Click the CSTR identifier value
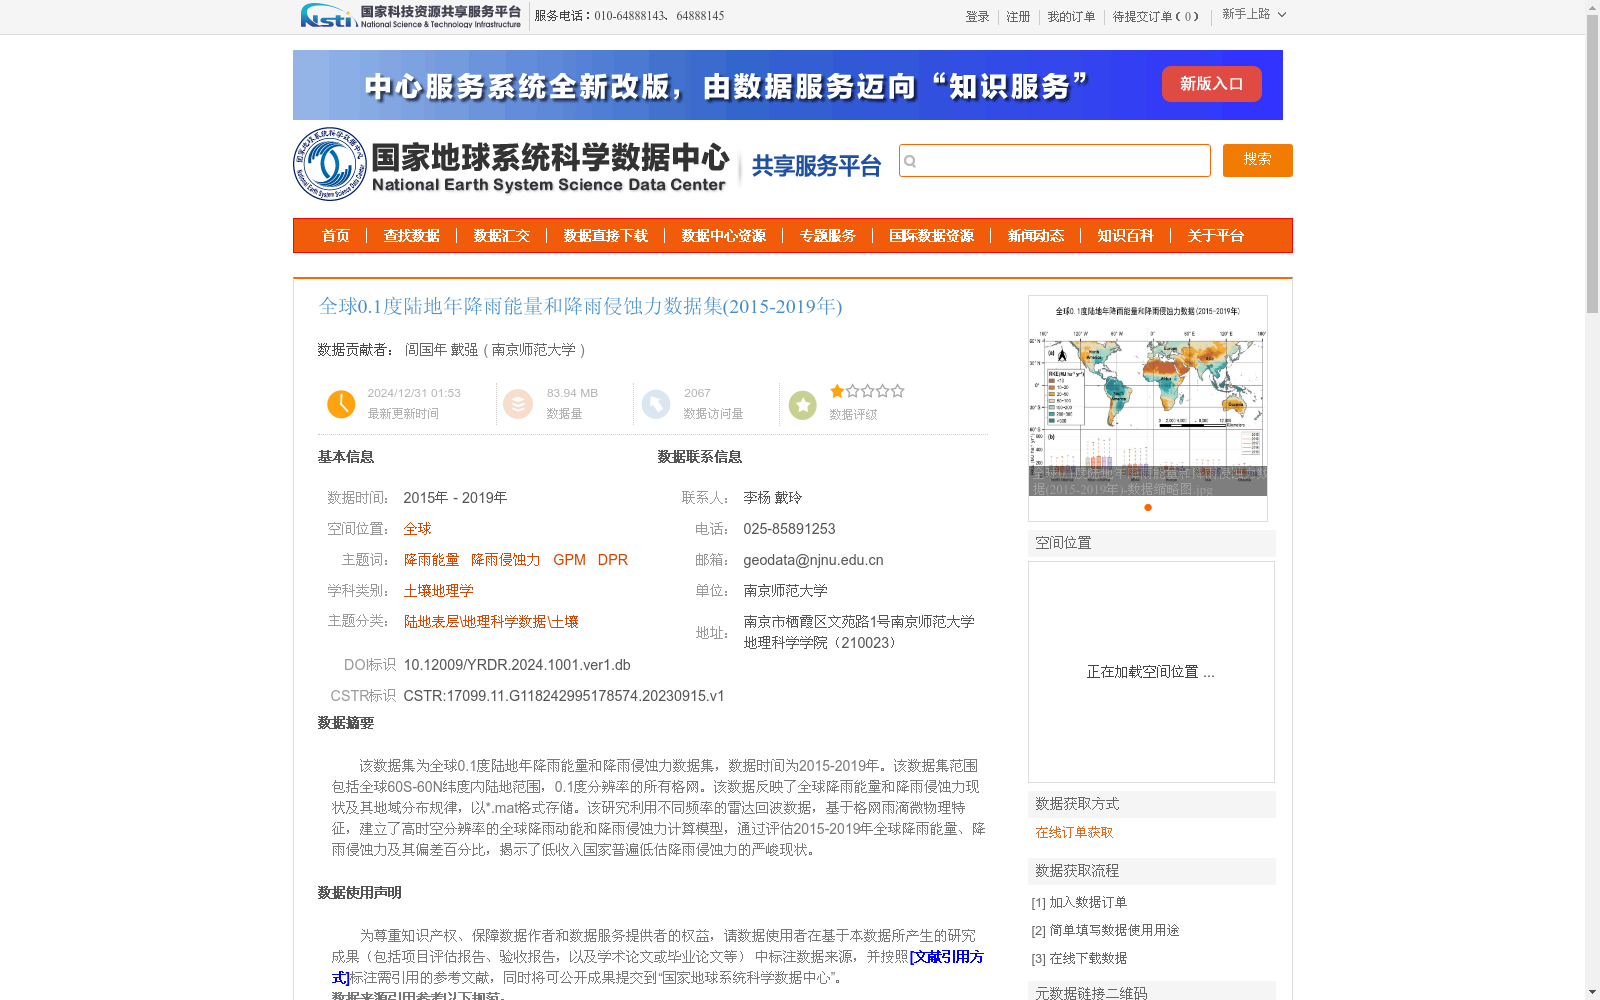The width and height of the screenshot is (1600, 1000). (564, 696)
